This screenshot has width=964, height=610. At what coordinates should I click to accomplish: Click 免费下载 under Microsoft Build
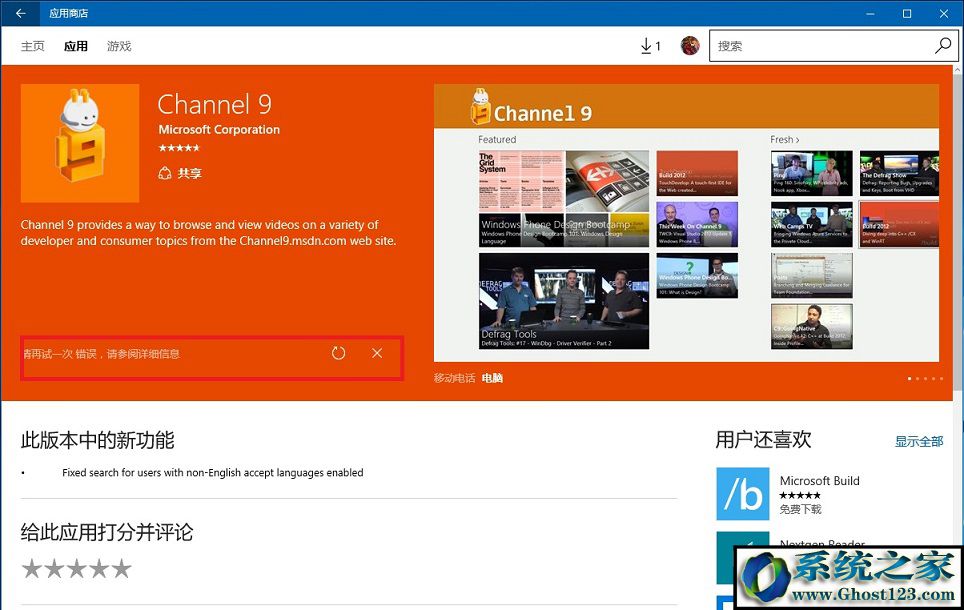click(x=800, y=509)
